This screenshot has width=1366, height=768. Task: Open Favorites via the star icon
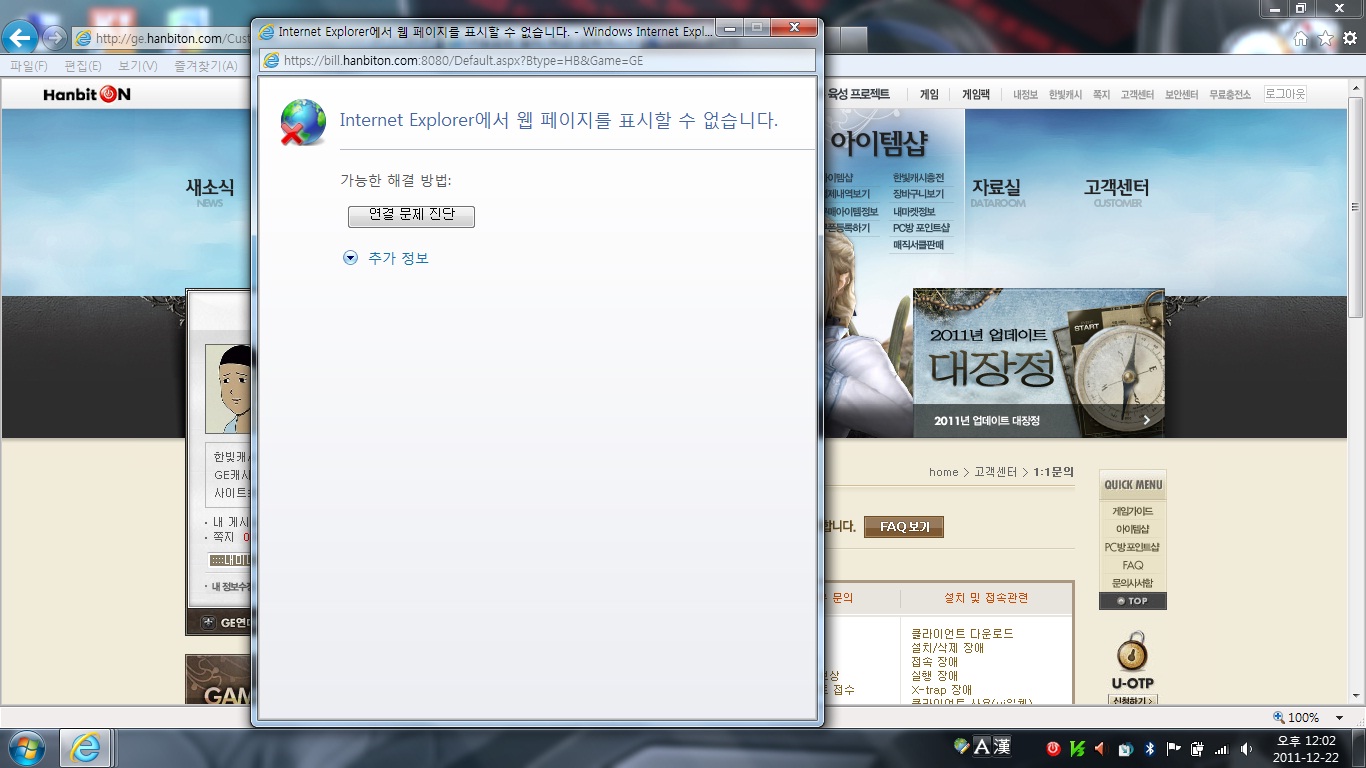[x=1325, y=38]
